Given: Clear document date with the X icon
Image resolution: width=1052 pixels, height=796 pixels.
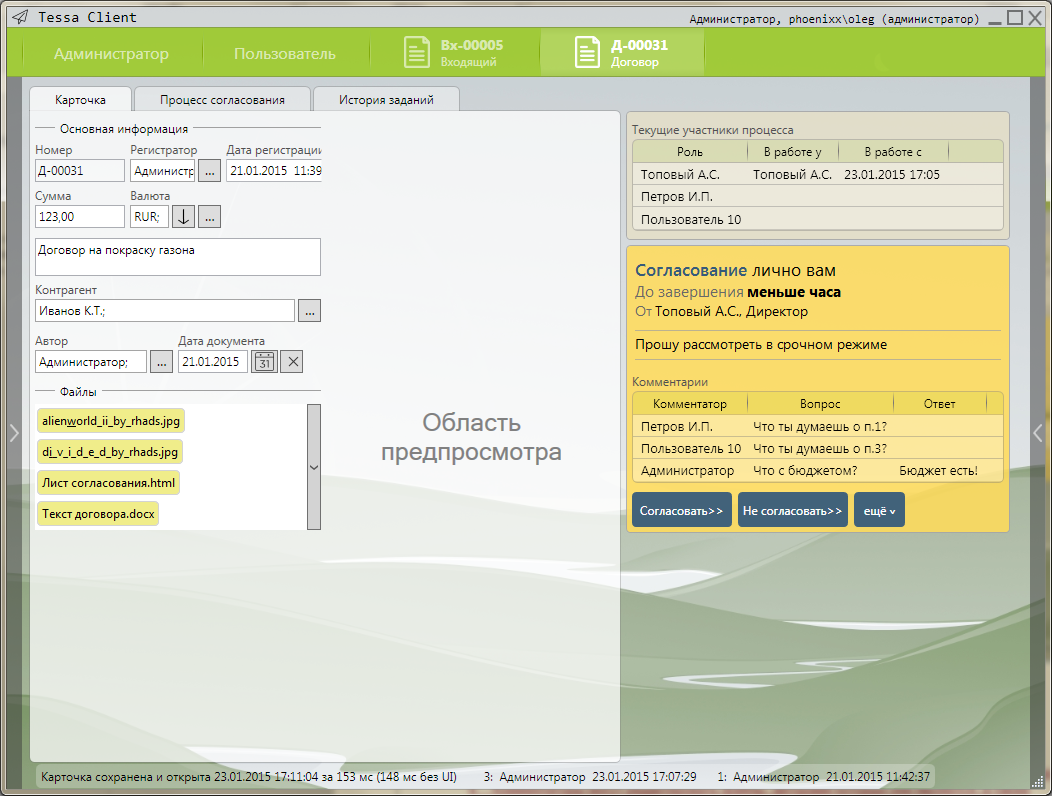Looking at the screenshot, I should pos(292,362).
